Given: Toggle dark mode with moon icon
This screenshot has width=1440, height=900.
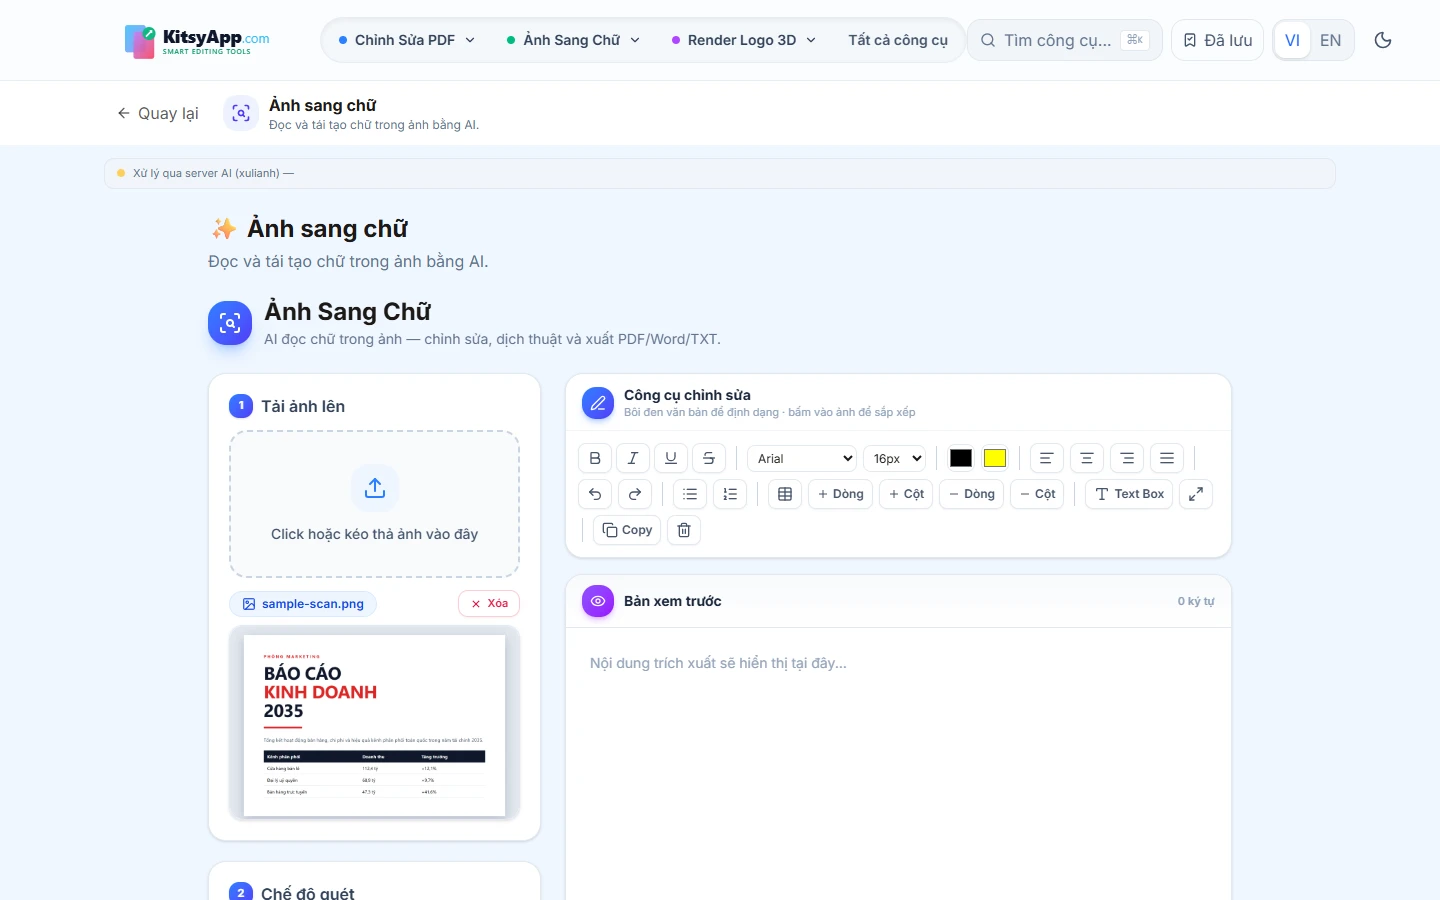Looking at the screenshot, I should click(1383, 40).
